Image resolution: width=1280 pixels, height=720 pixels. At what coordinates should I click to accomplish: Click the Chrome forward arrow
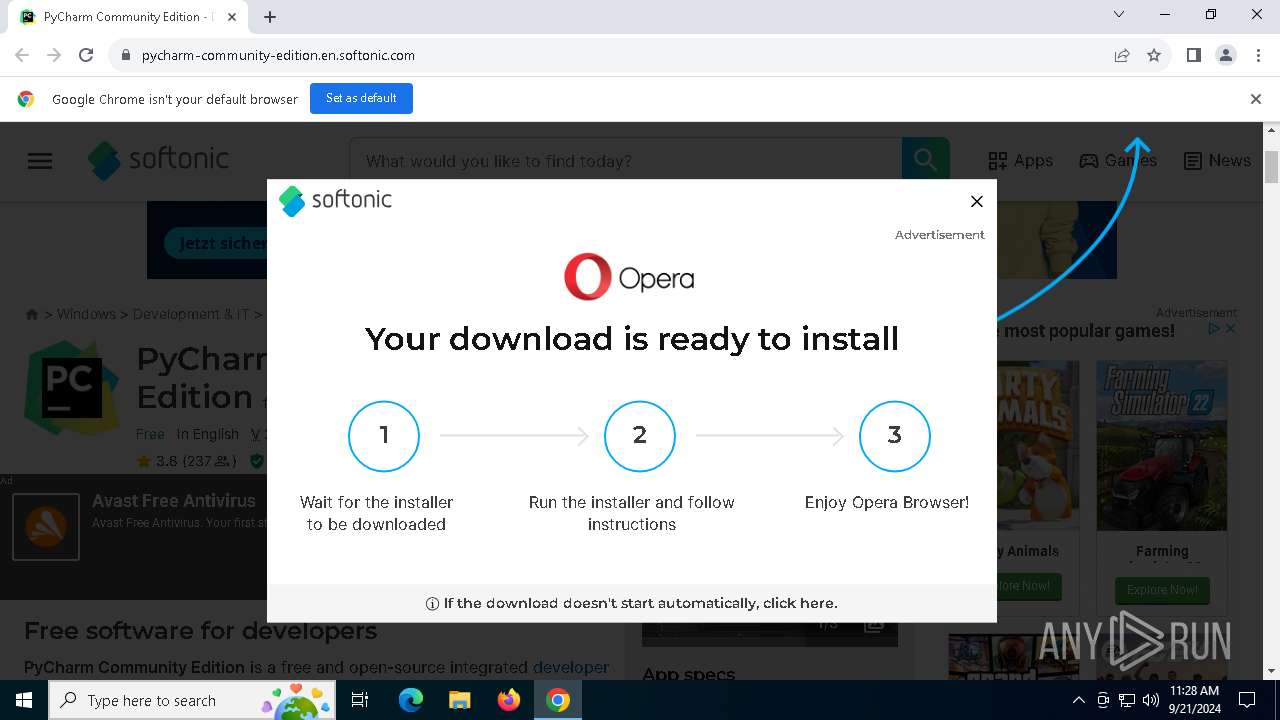tap(54, 55)
